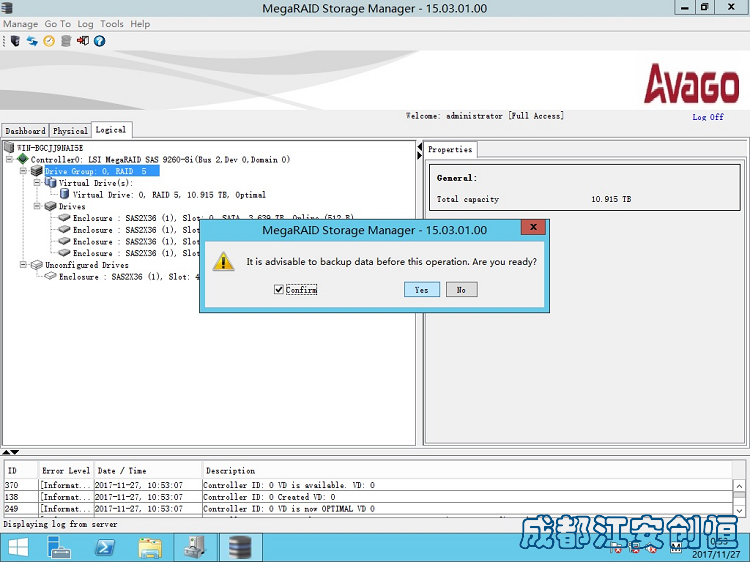
Task: Click the Unconfigured Drives icon
Action: click(x=36, y=264)
